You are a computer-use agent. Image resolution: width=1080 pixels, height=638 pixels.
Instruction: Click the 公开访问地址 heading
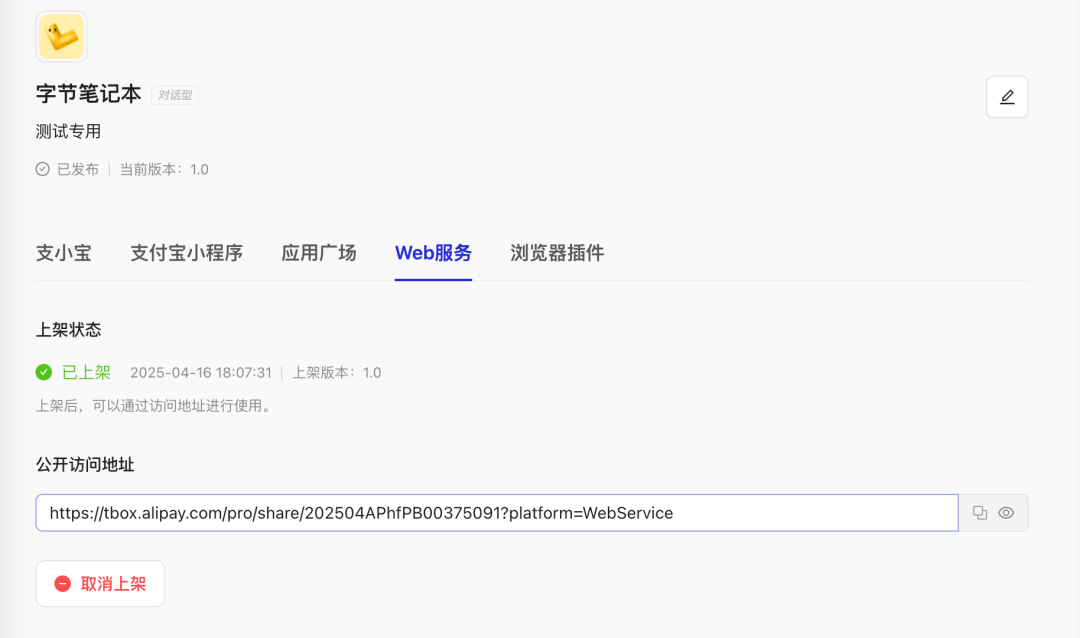tap(85, 465)
